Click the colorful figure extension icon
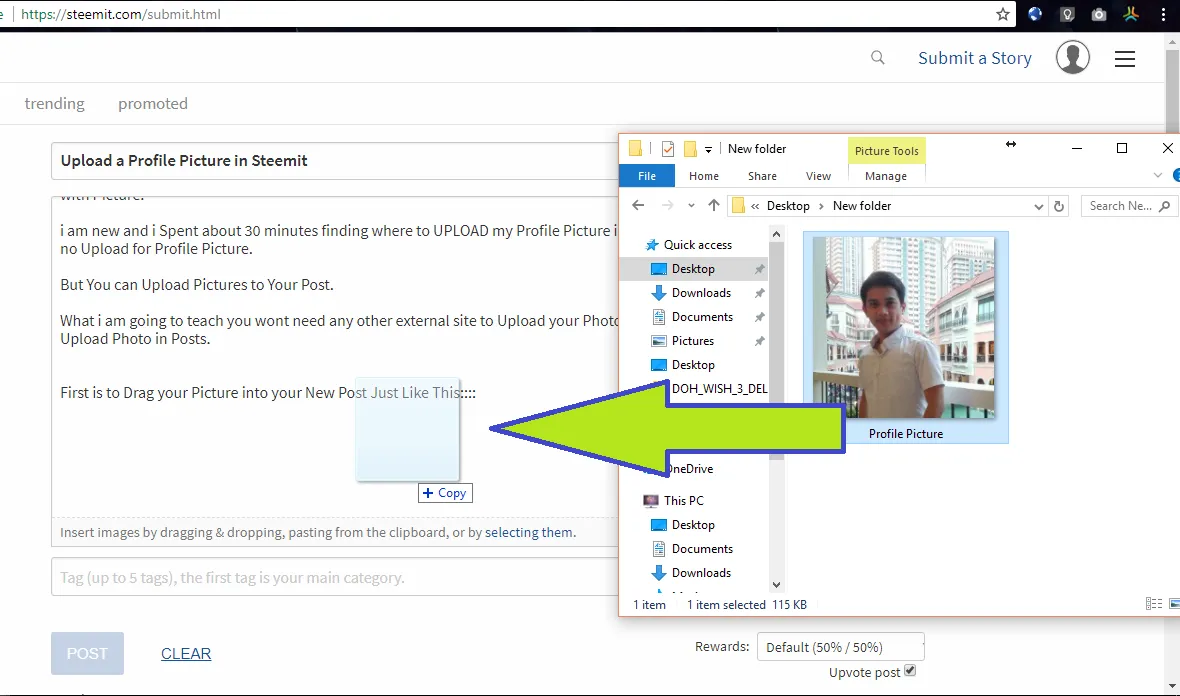 tap(1131, 14)
